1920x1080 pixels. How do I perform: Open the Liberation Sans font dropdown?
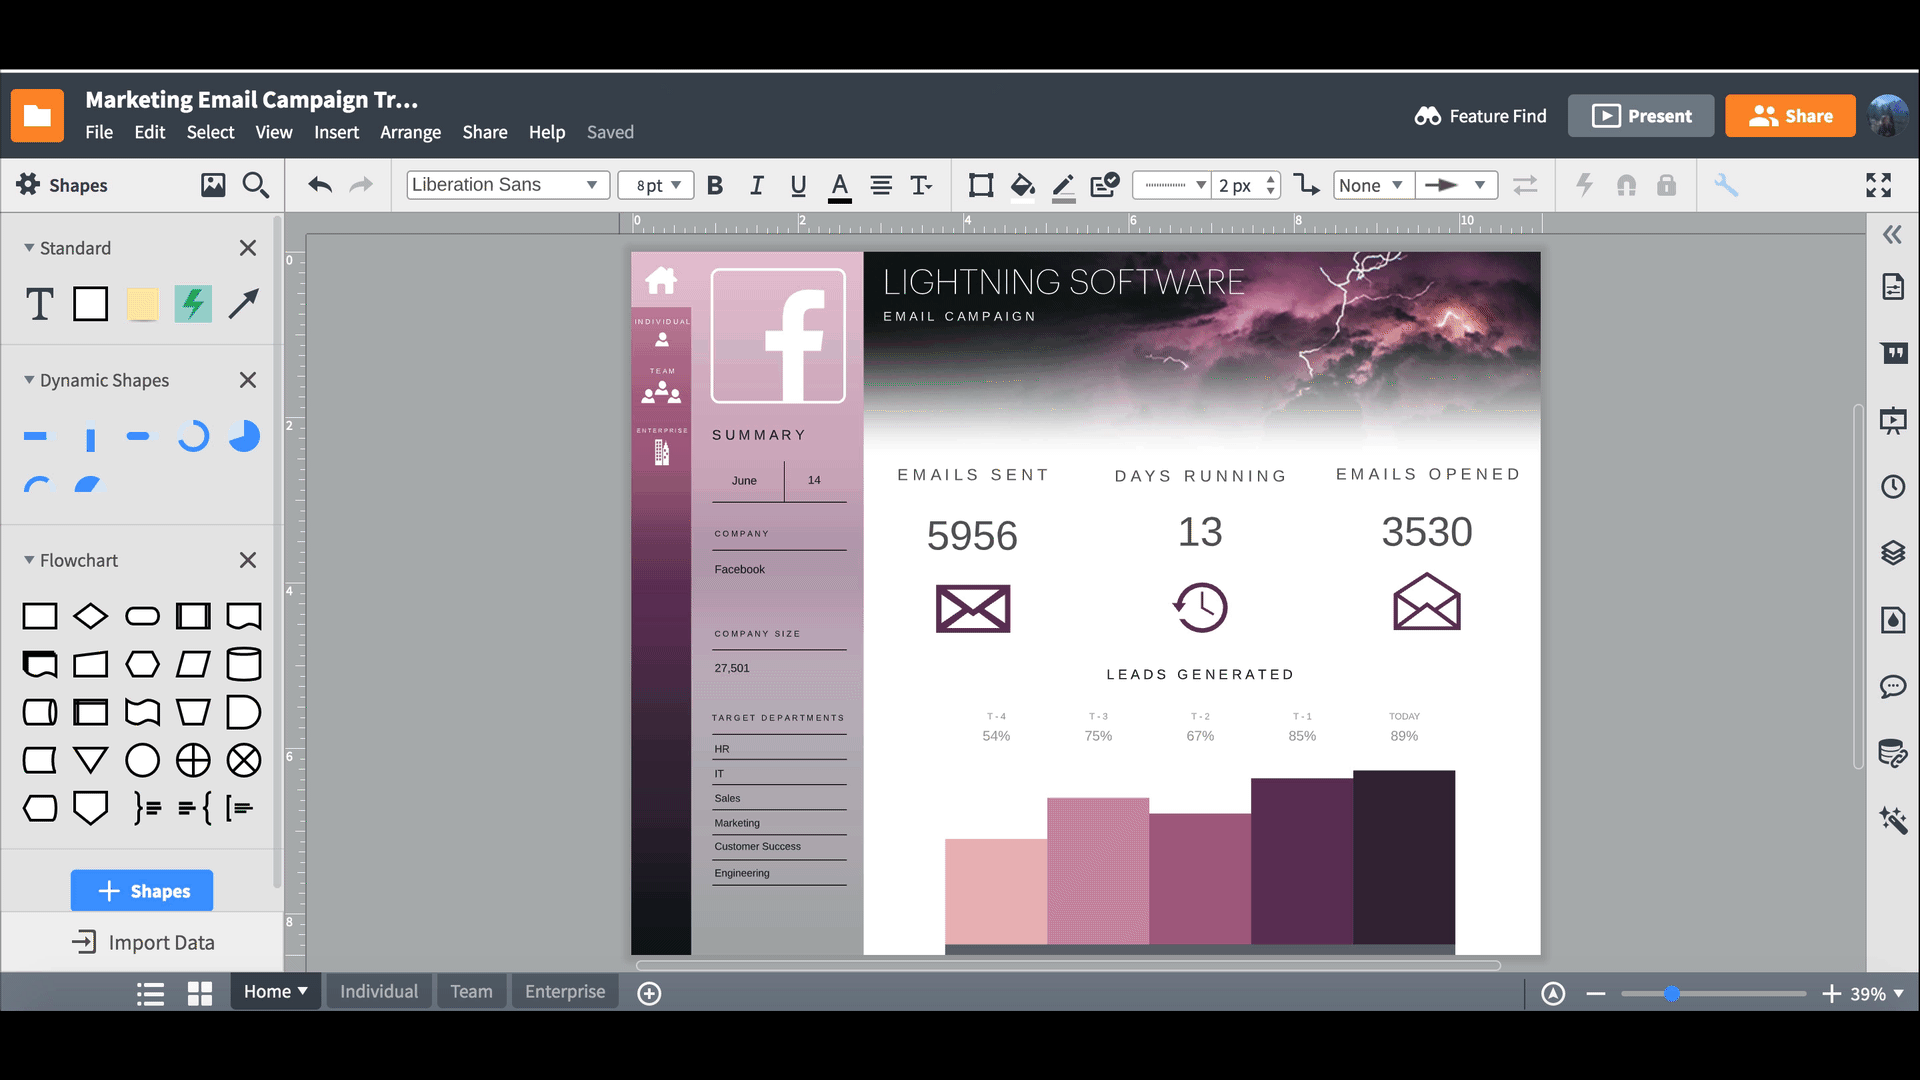coord(507,184)
